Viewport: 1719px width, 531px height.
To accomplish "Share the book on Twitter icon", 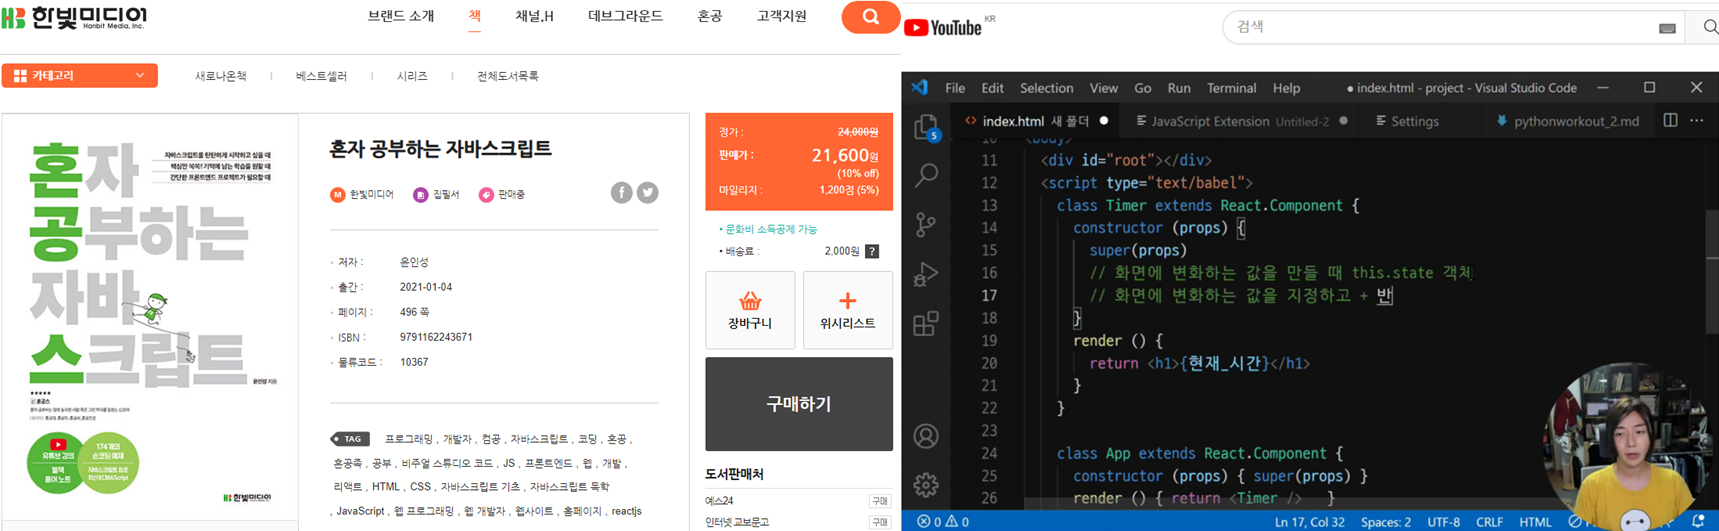I will tap(648, 193).
